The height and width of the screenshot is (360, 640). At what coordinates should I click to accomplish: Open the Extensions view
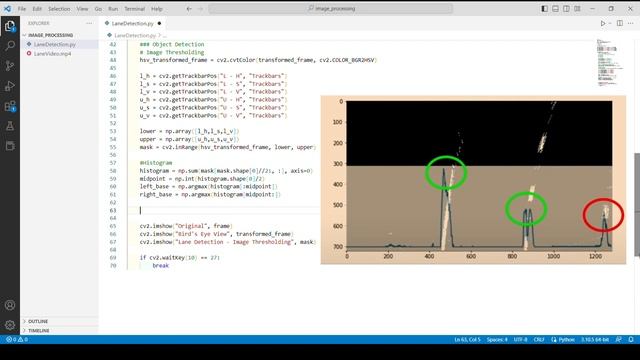point(10,106)
